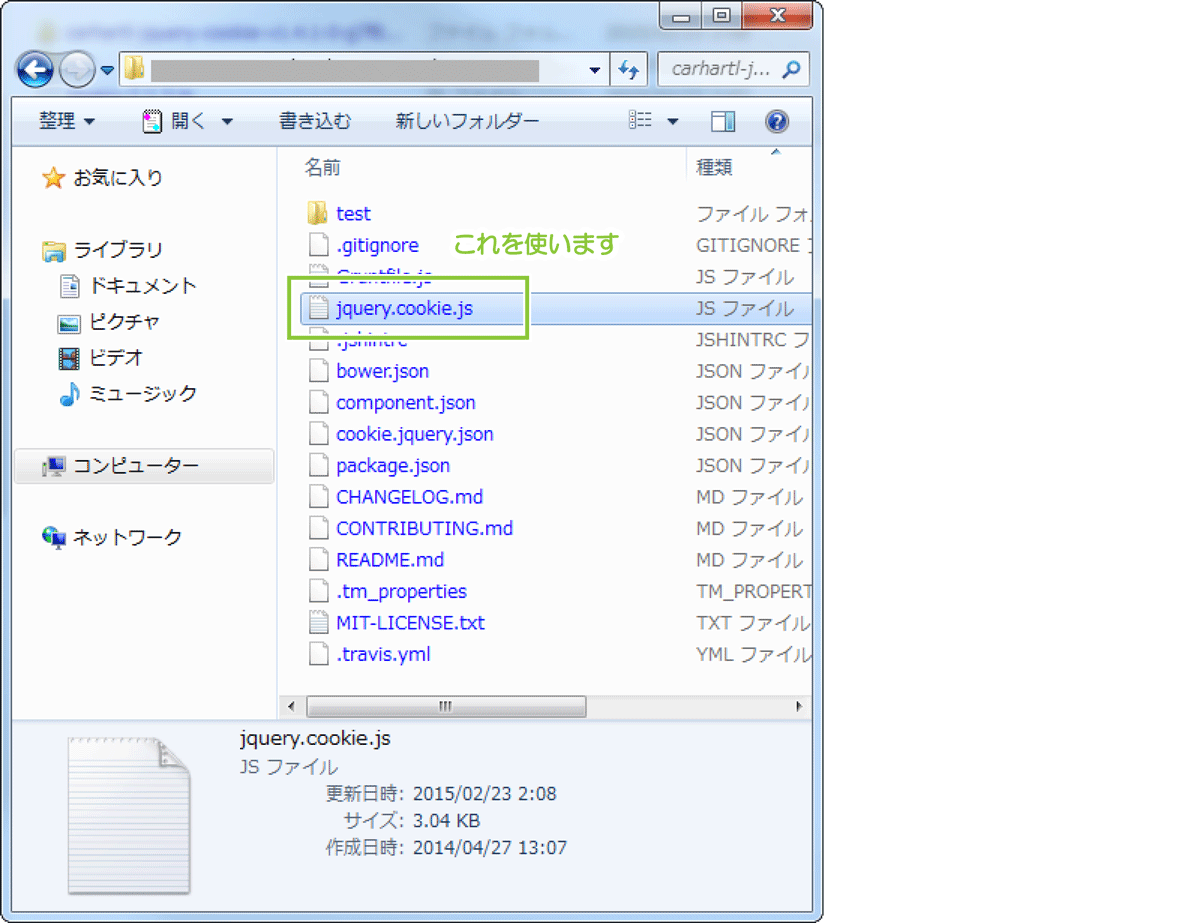
Task: Click the back navigation arrow
Action: pyautogui.click(x=36, y=68)
